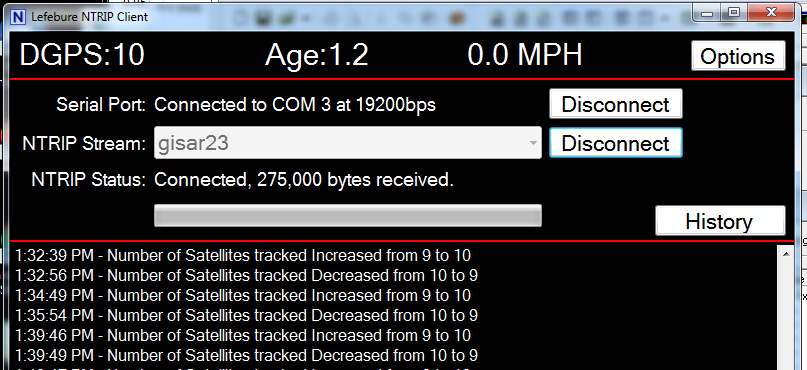This screenshot has height=370, width=807.
Task: Maximize the NTRIP Client window
Action: (734, 13)
